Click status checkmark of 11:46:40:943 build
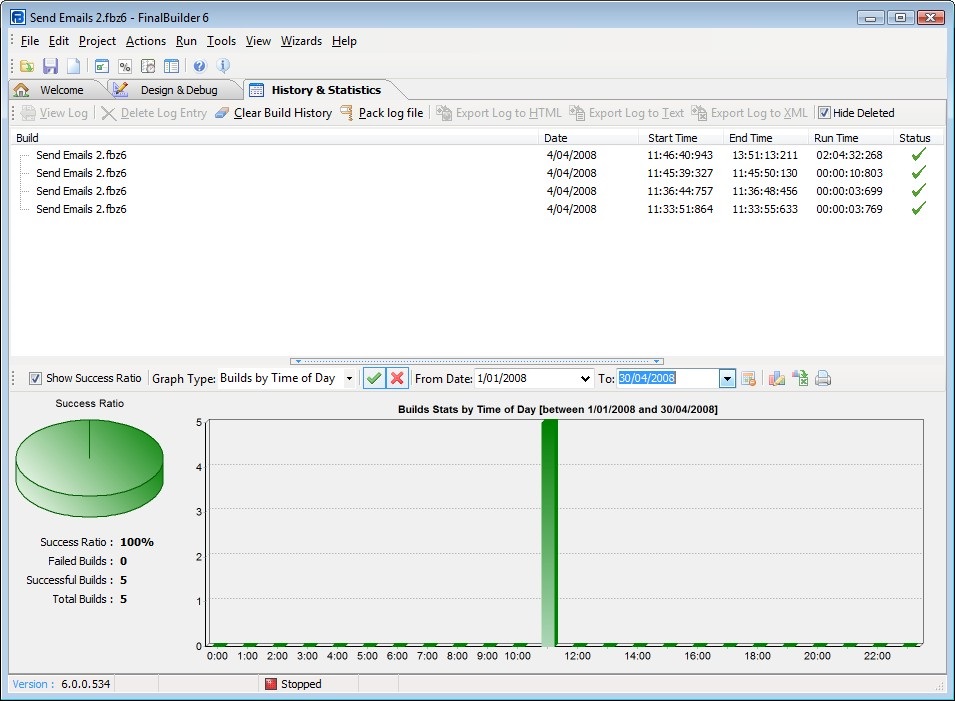The image size is (955, 701). click(918, 155)
